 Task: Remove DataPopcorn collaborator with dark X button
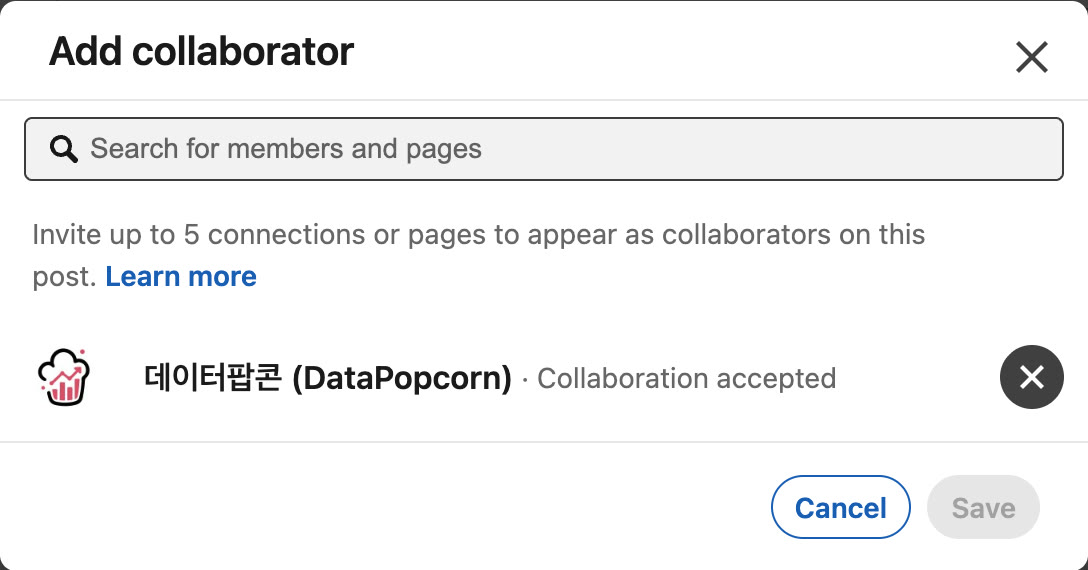[1032, 377]
